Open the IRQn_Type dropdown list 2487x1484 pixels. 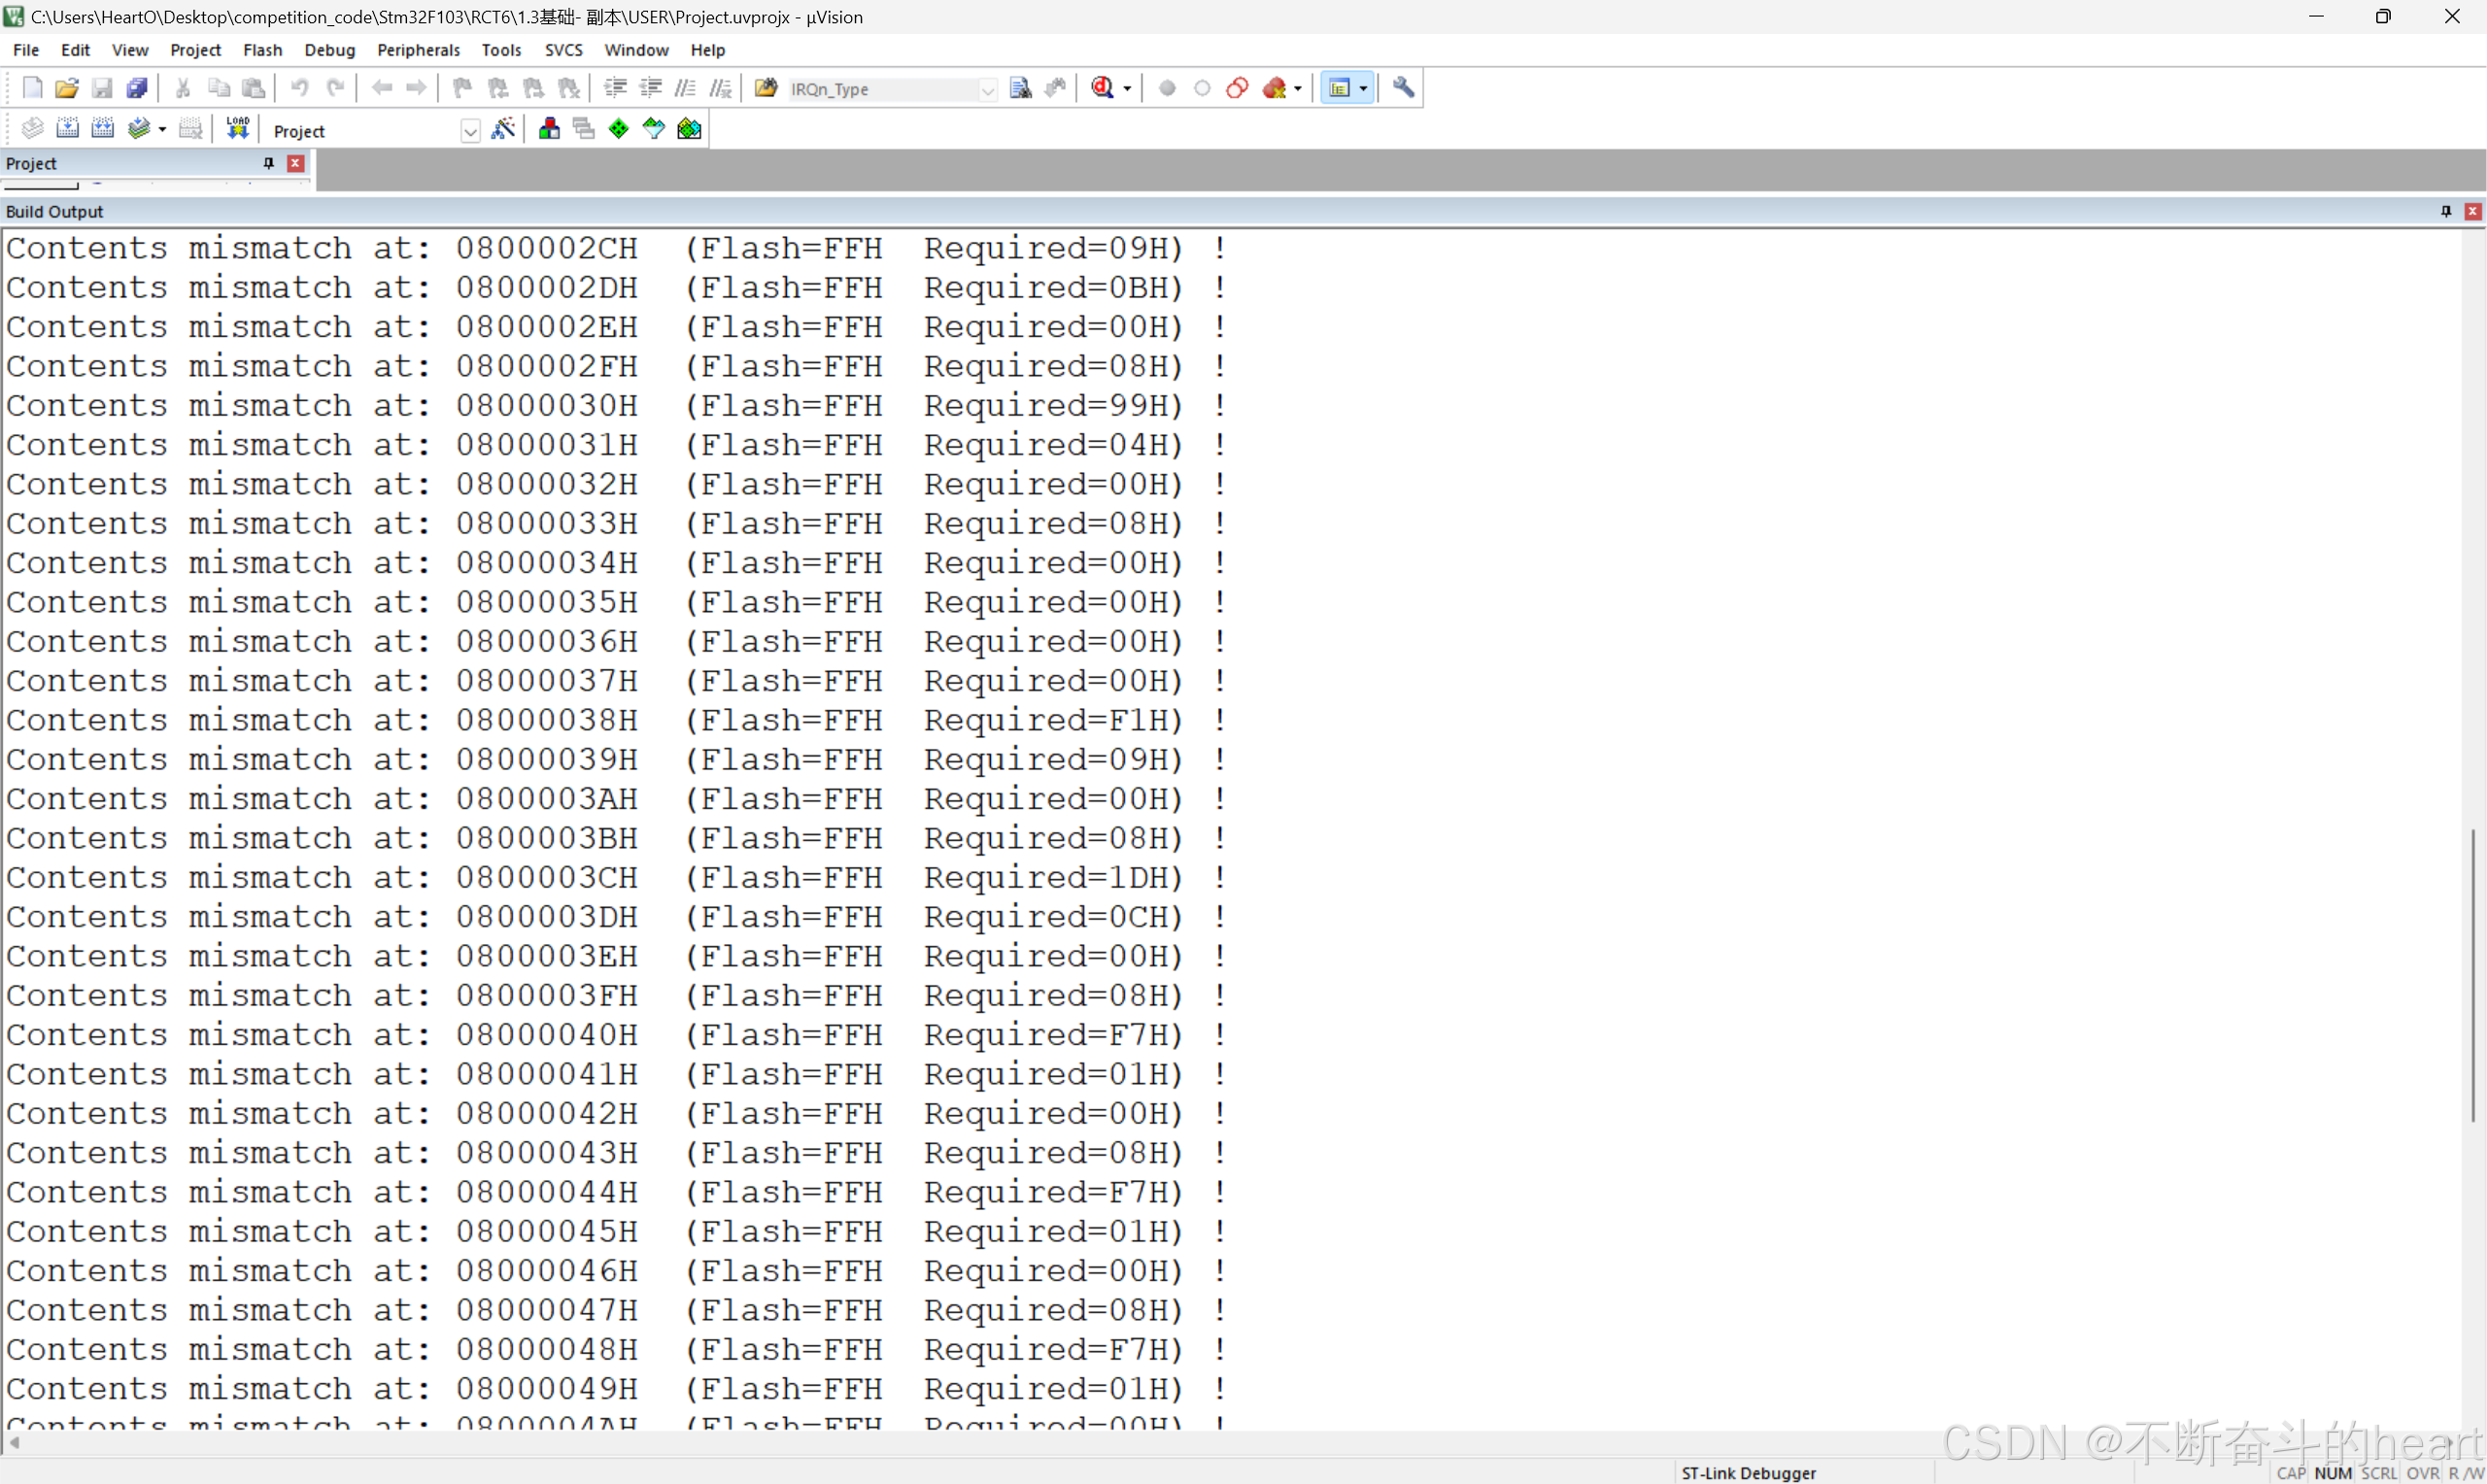tap(989, 89)
